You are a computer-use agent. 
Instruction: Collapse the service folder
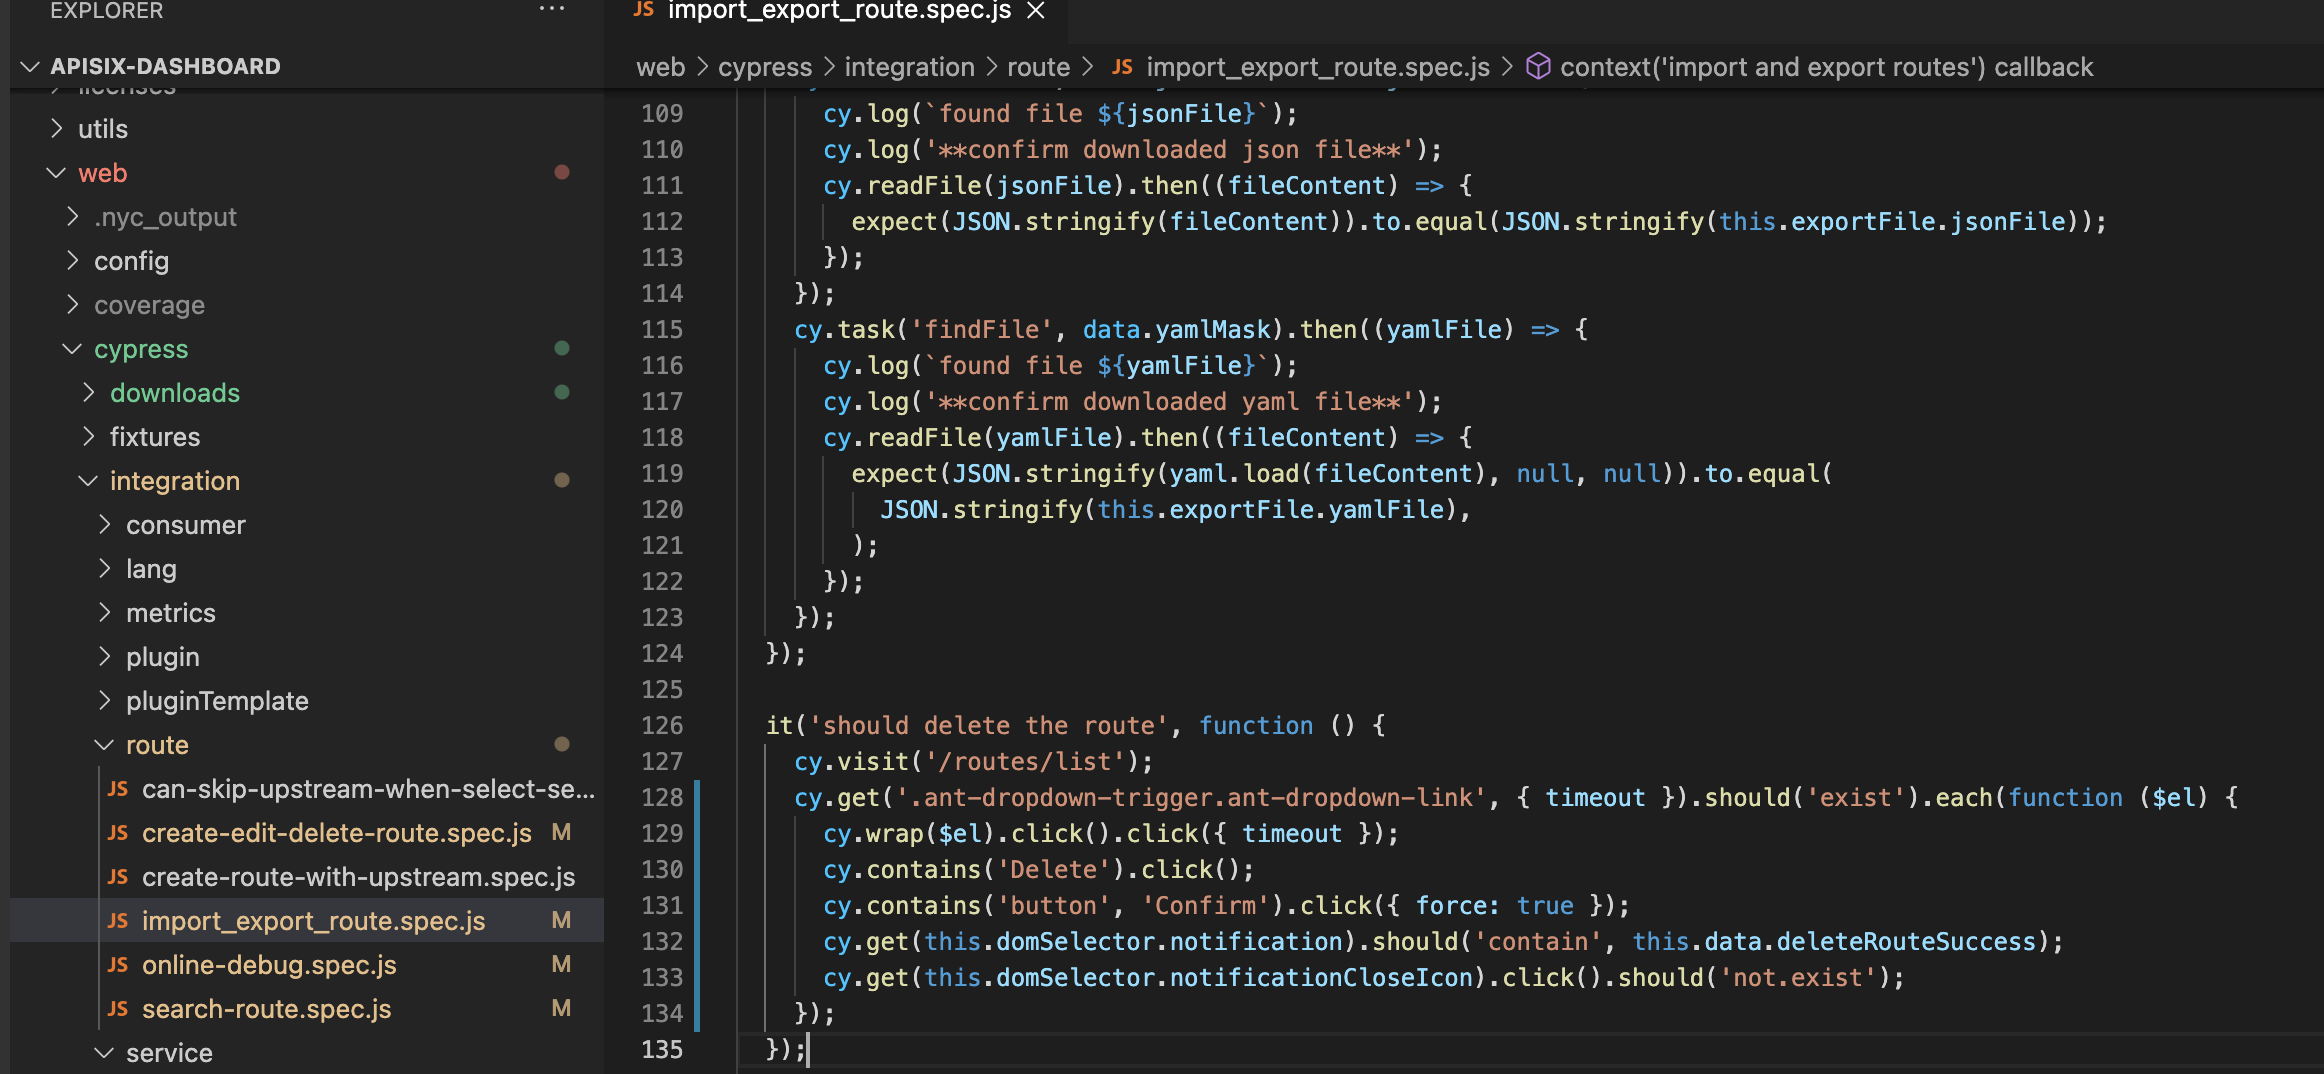coord(105,1053)
